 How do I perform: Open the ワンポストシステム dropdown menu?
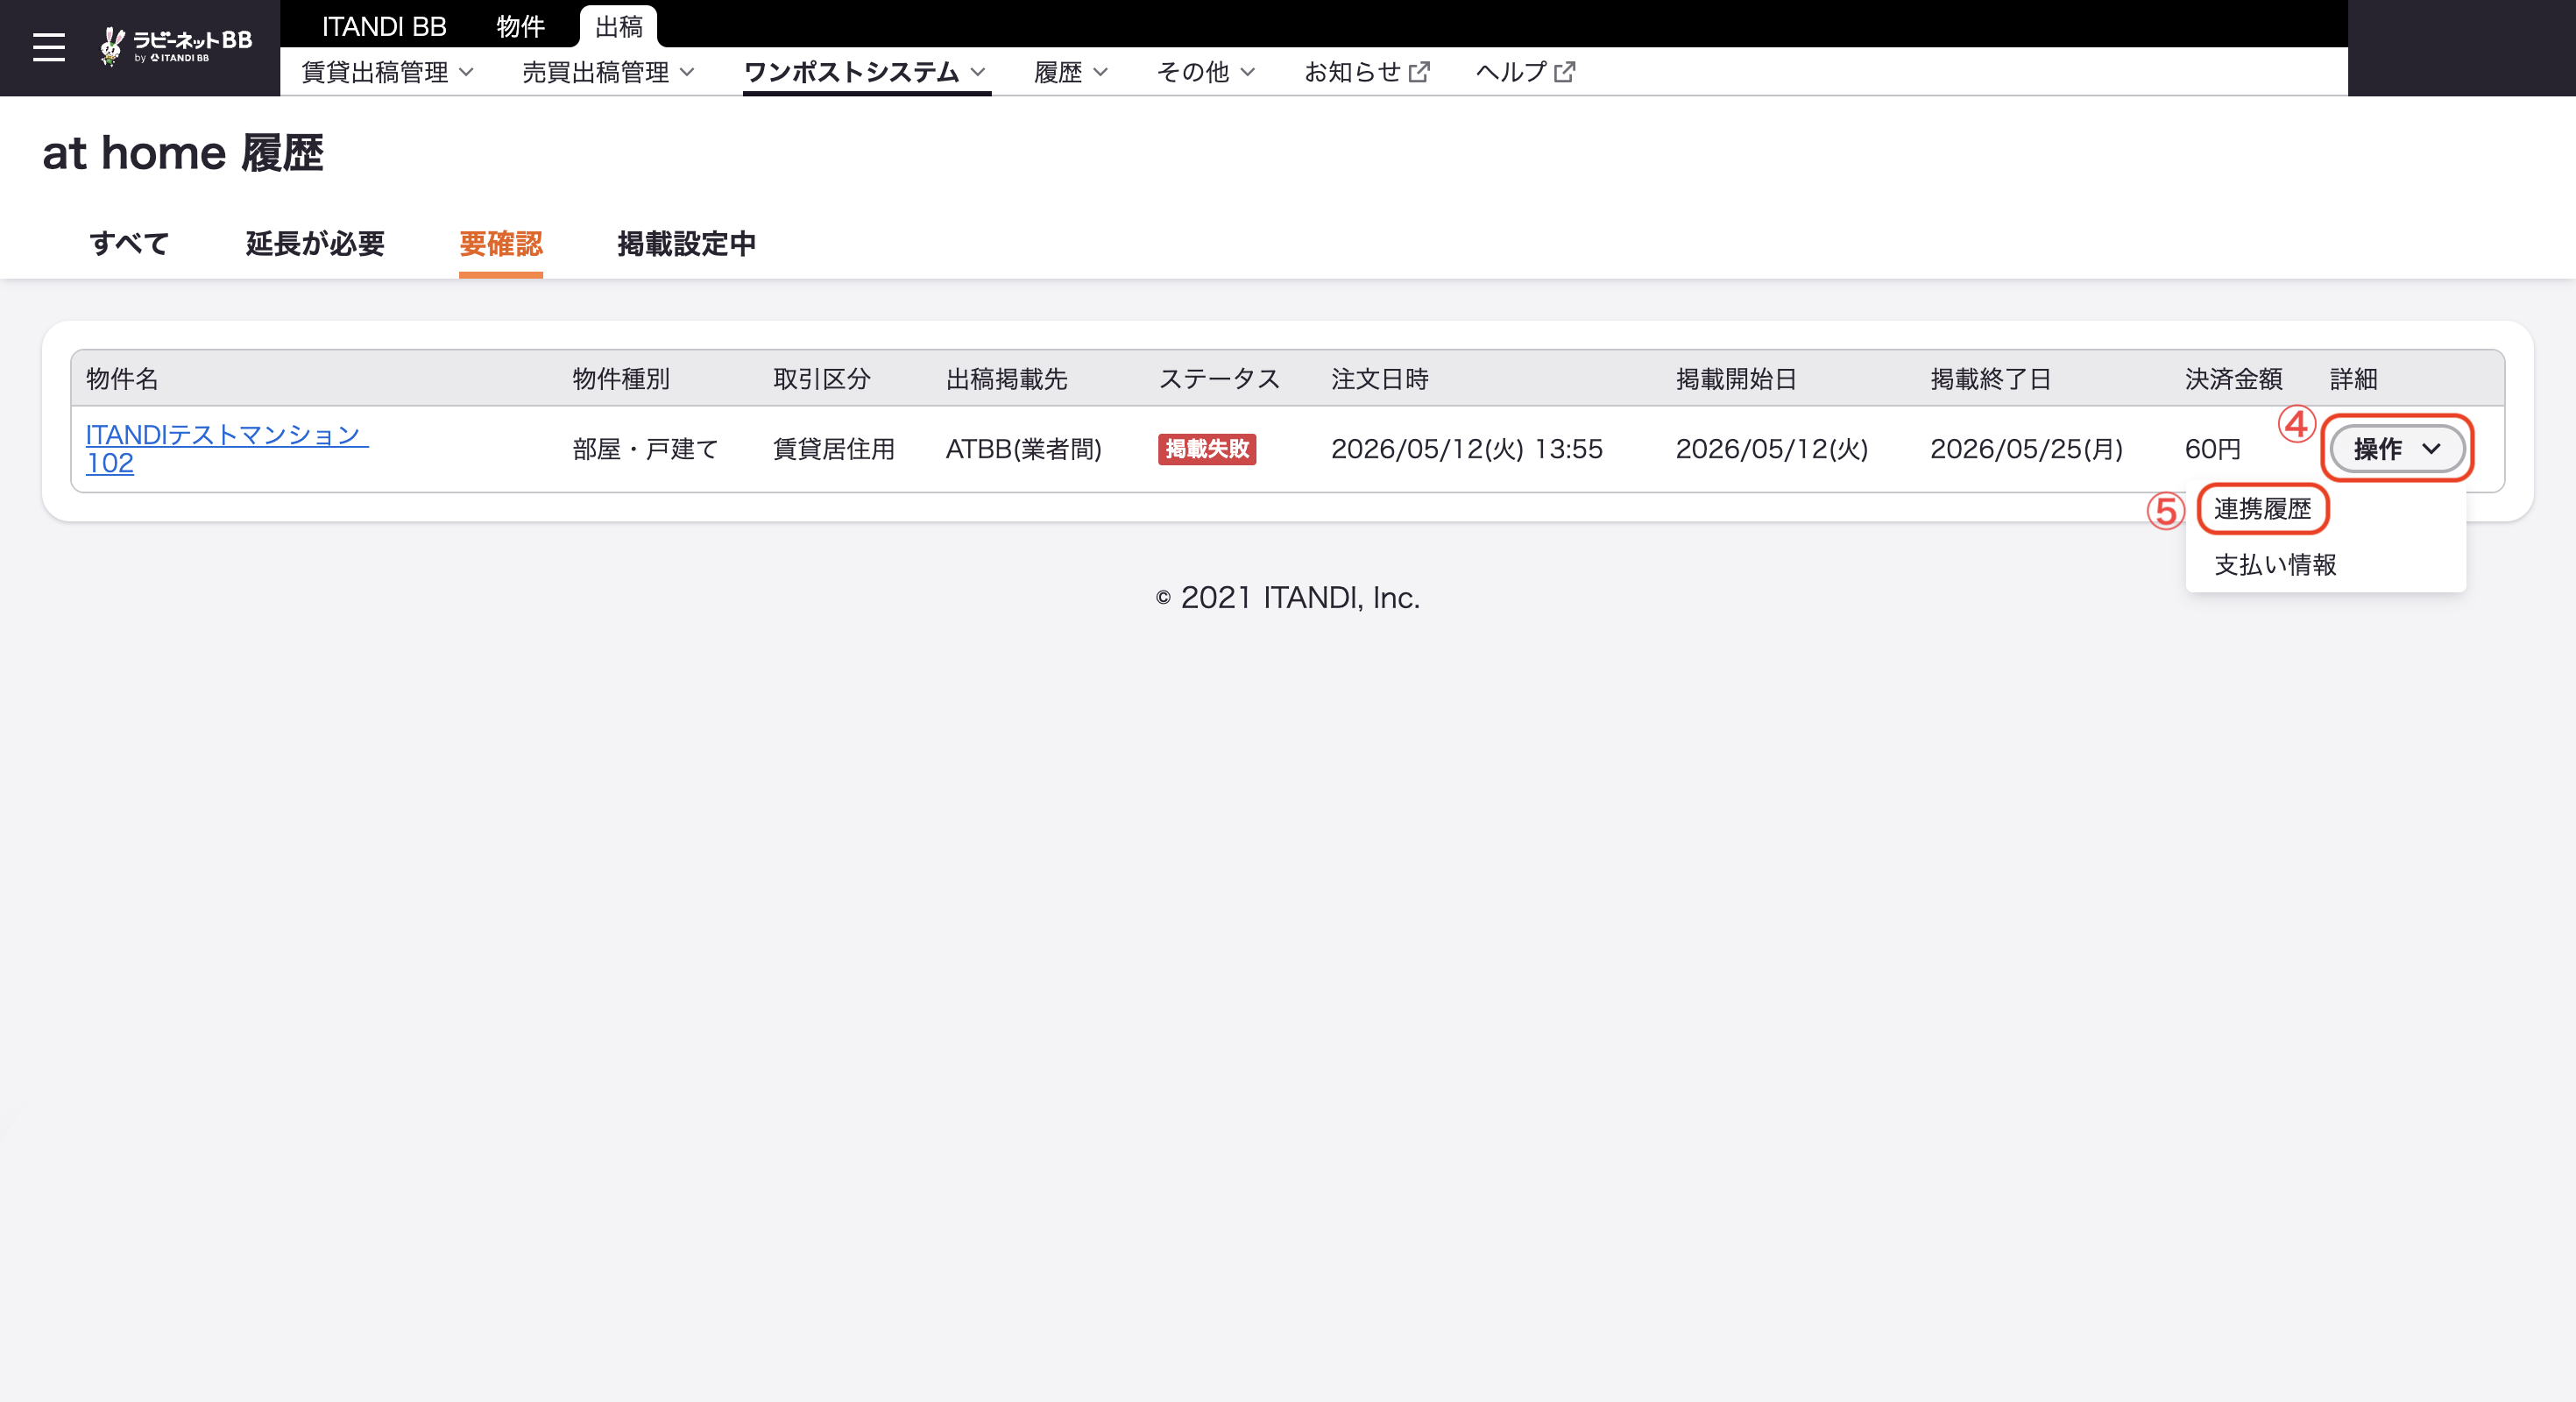pyautogui.click(x=866, y=72)
